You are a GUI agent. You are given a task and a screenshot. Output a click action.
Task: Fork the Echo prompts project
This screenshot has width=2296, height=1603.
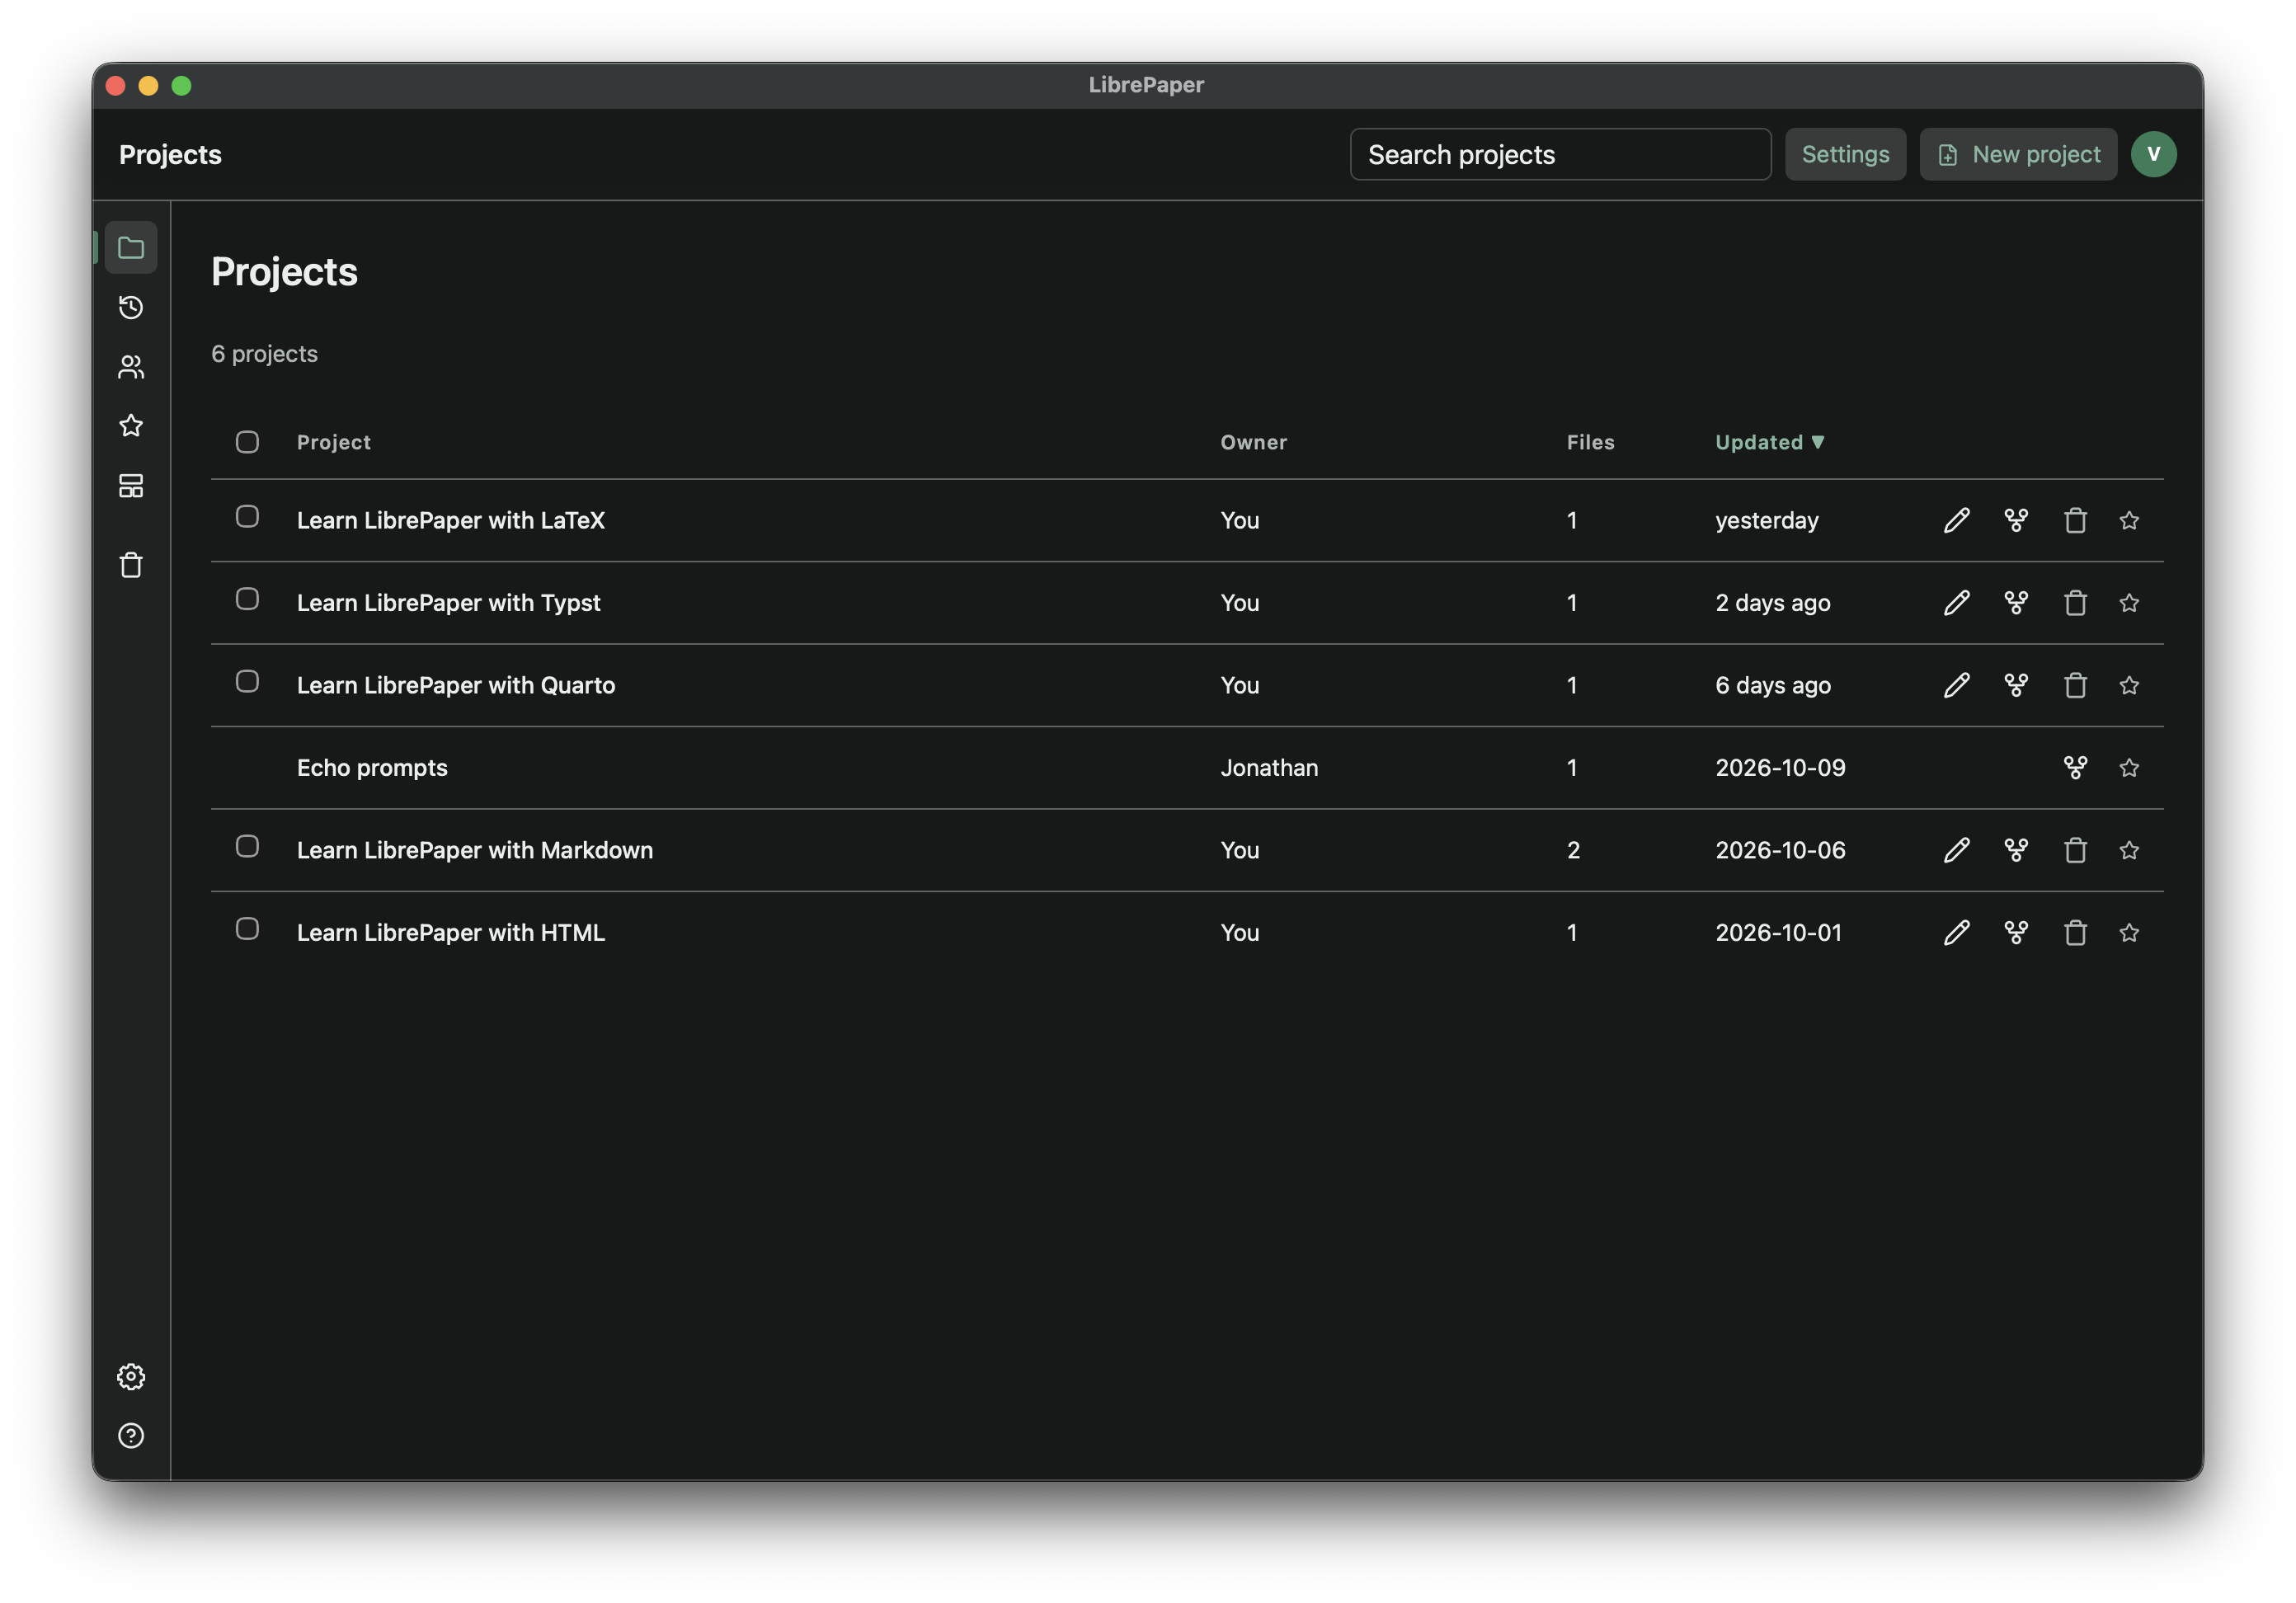coord(2076,768)
